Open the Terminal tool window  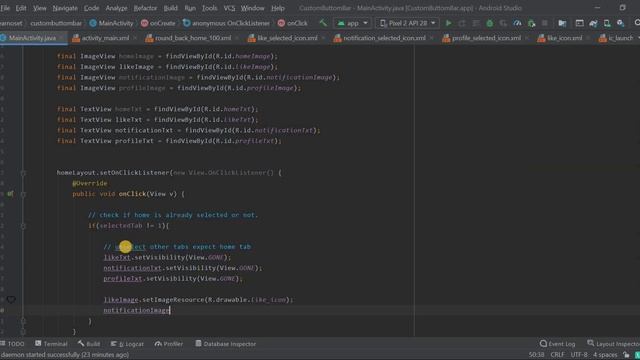(x=51, y=344)
